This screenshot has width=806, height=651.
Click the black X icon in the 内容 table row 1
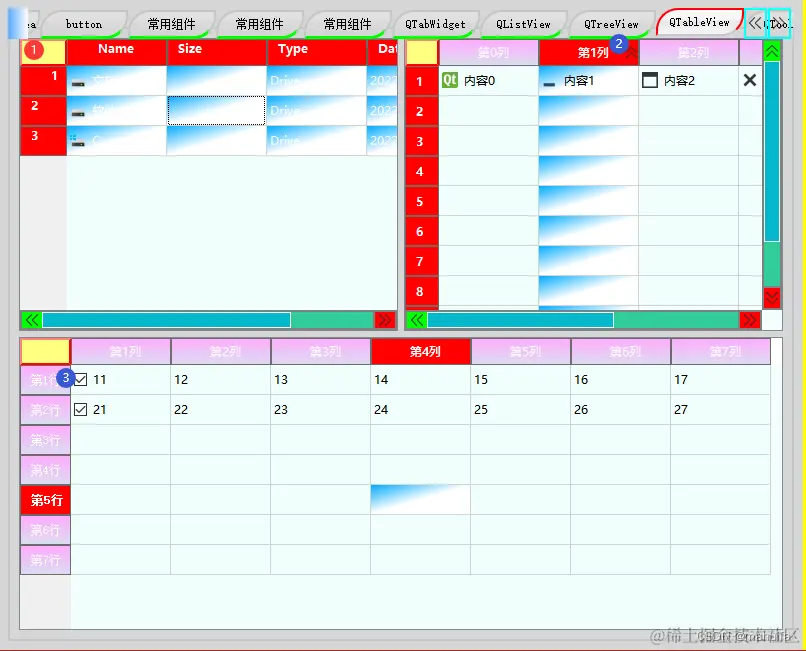coord(750,80)
